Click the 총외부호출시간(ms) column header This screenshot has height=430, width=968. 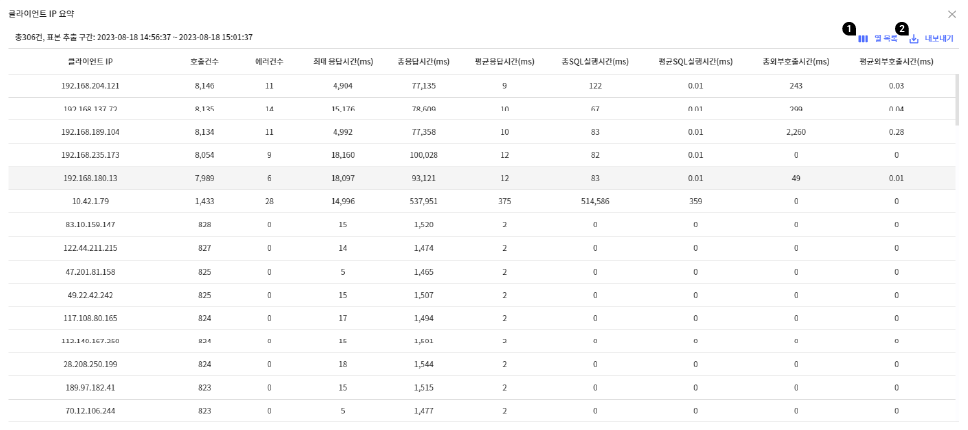(x=796, y=62)
